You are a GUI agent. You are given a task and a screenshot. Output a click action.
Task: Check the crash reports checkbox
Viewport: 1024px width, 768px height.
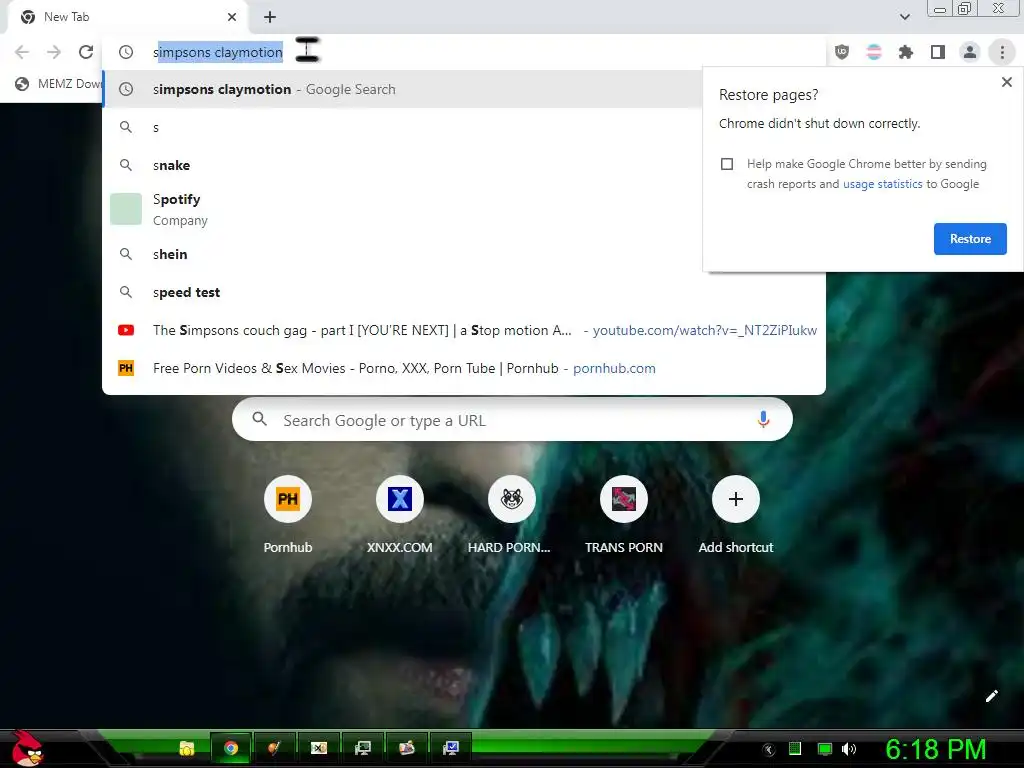click(727, 164)
